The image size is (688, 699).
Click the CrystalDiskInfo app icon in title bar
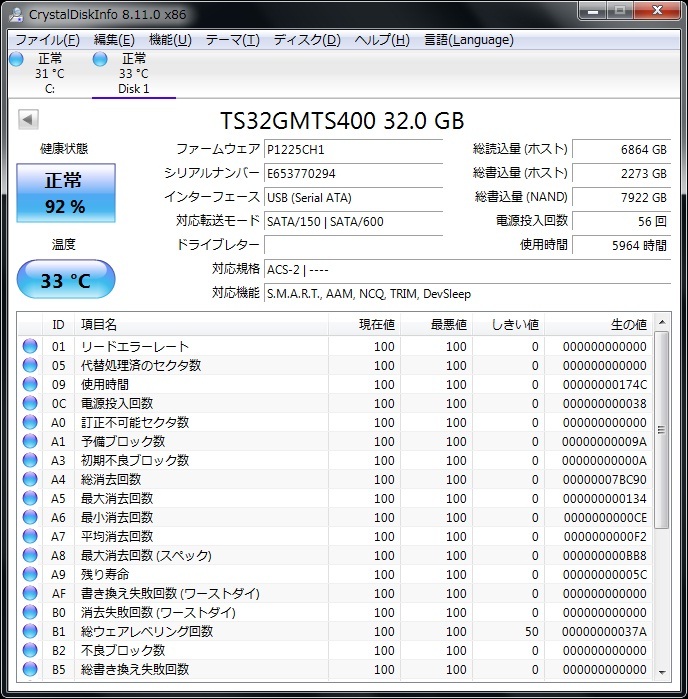coord(16,14)
